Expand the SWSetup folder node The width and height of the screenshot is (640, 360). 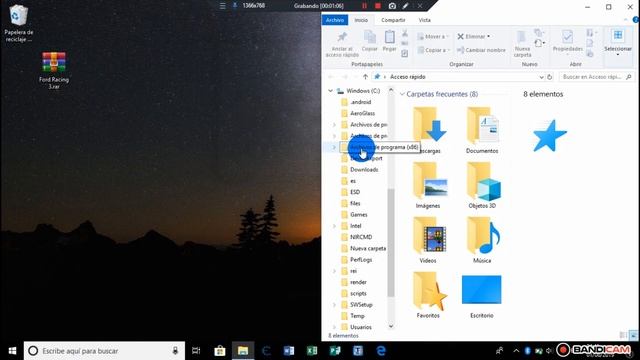point(334,305)
